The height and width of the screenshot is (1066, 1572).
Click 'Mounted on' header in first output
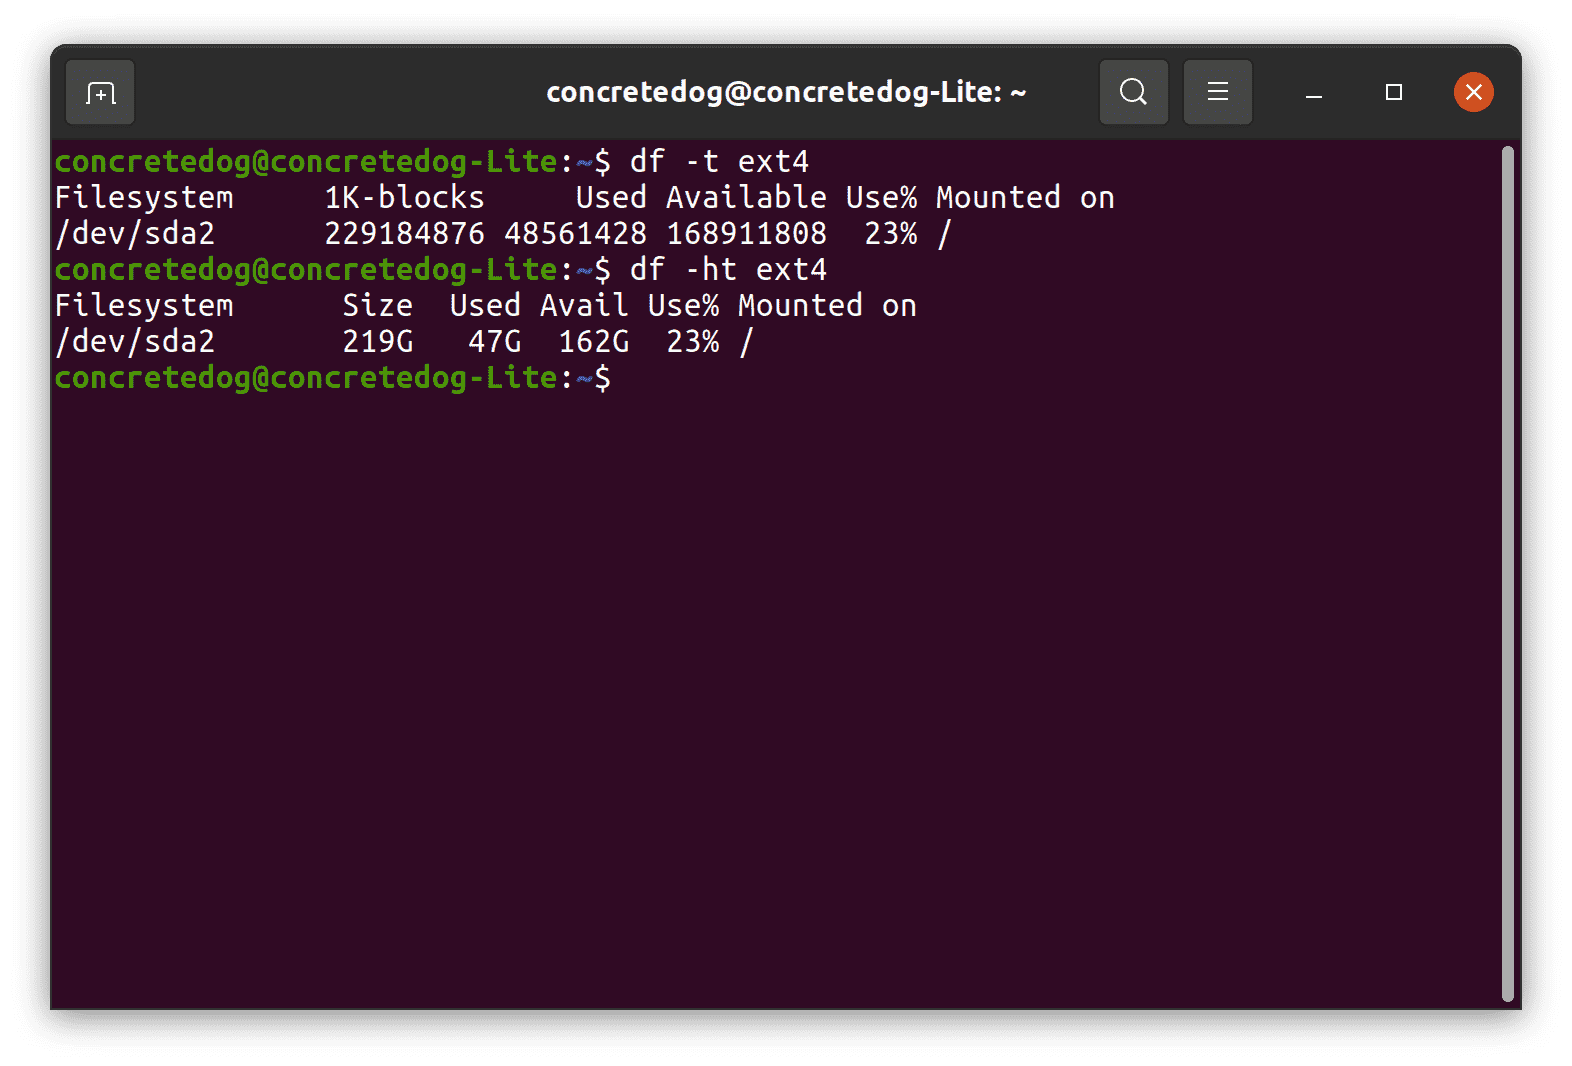[x=1025, y=197]
